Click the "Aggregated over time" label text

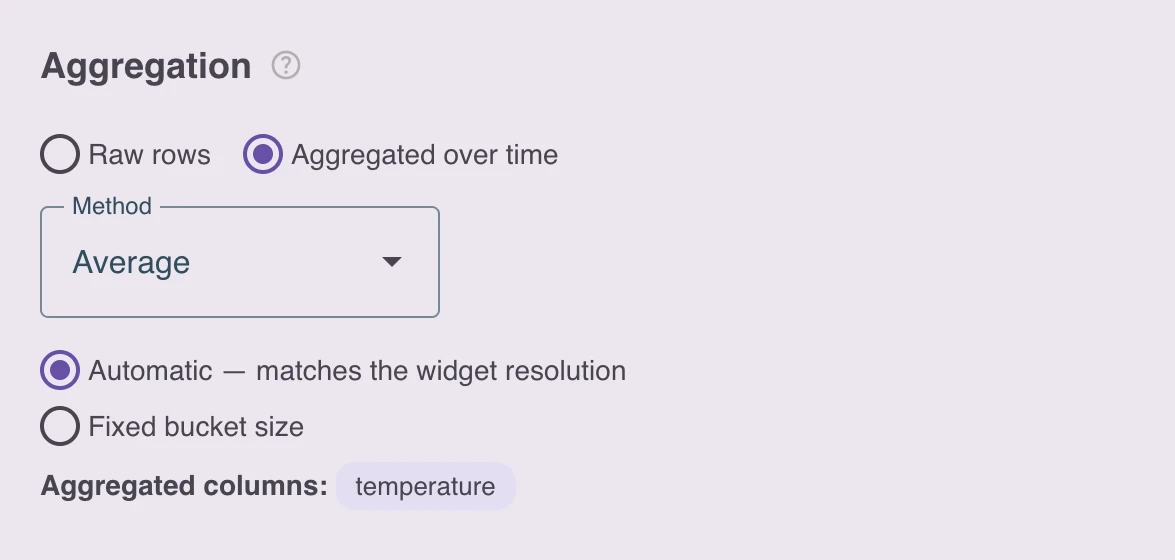(424, 155)
